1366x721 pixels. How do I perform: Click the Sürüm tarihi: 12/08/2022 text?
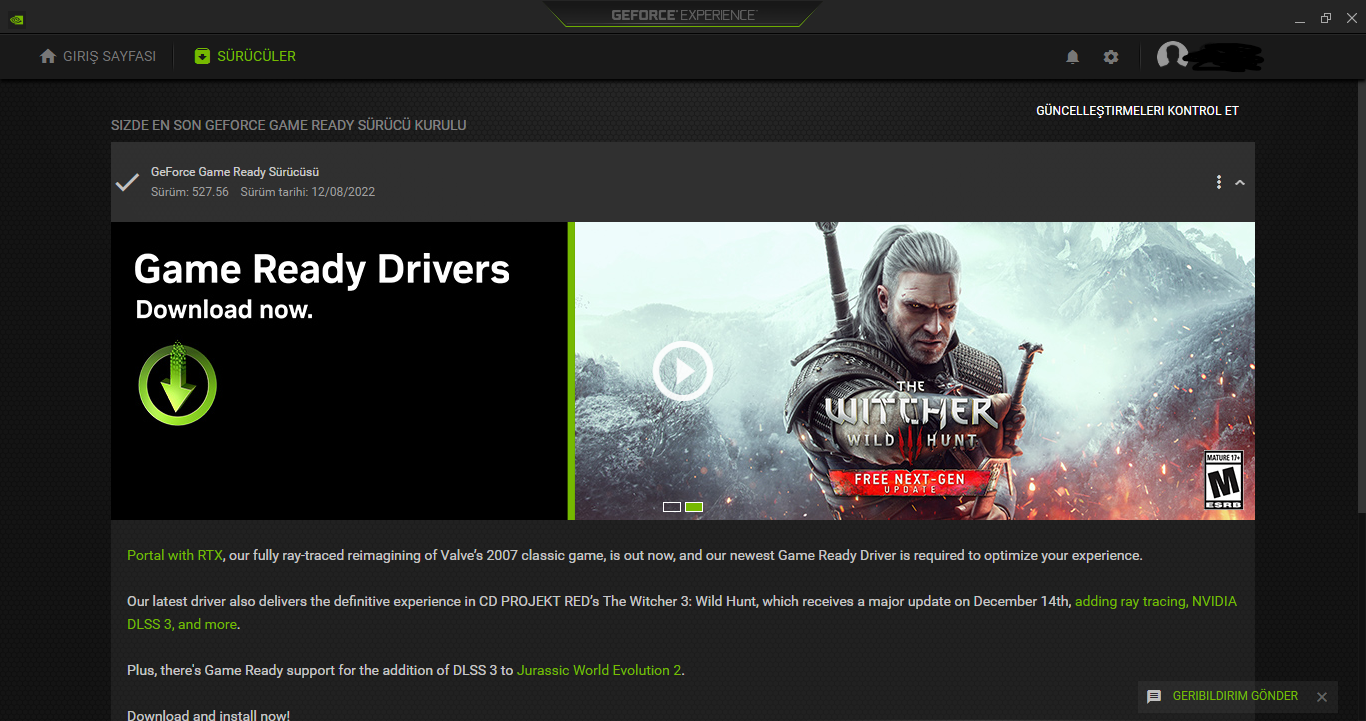point(308,192)
